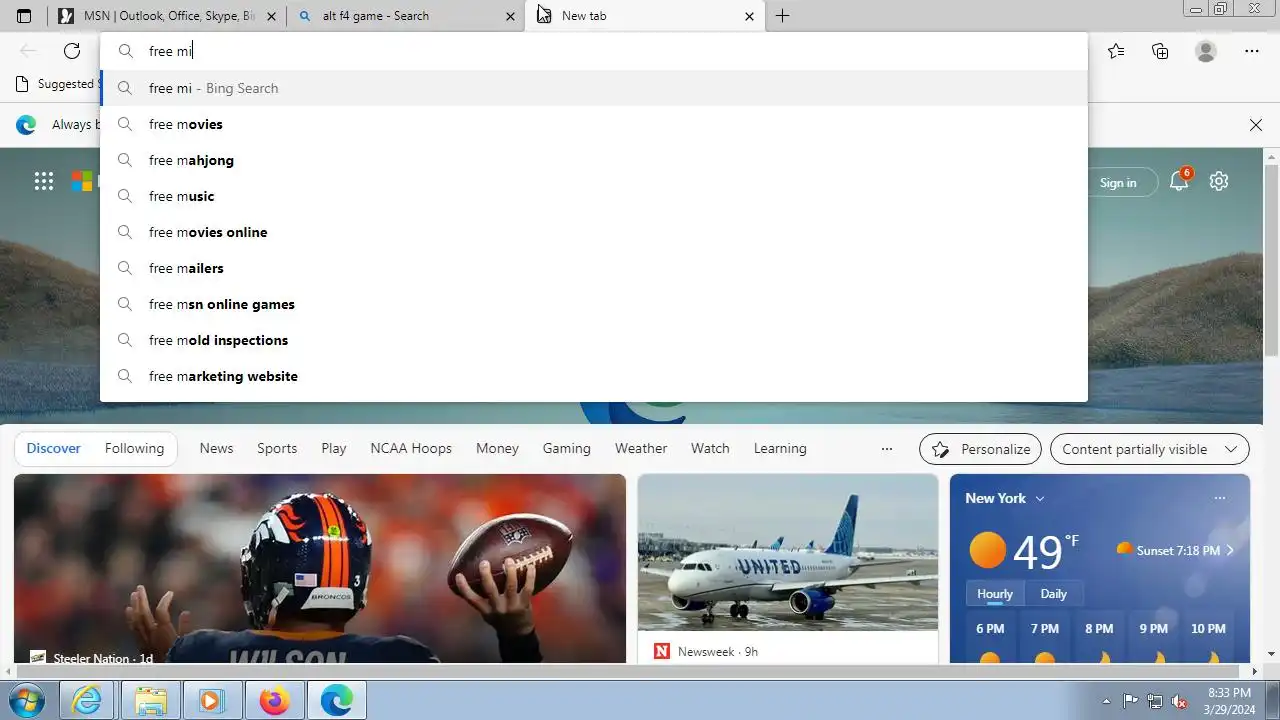Open the Favorites star icon
This screenshot has height=720, width=1280.
point(1116,51)
